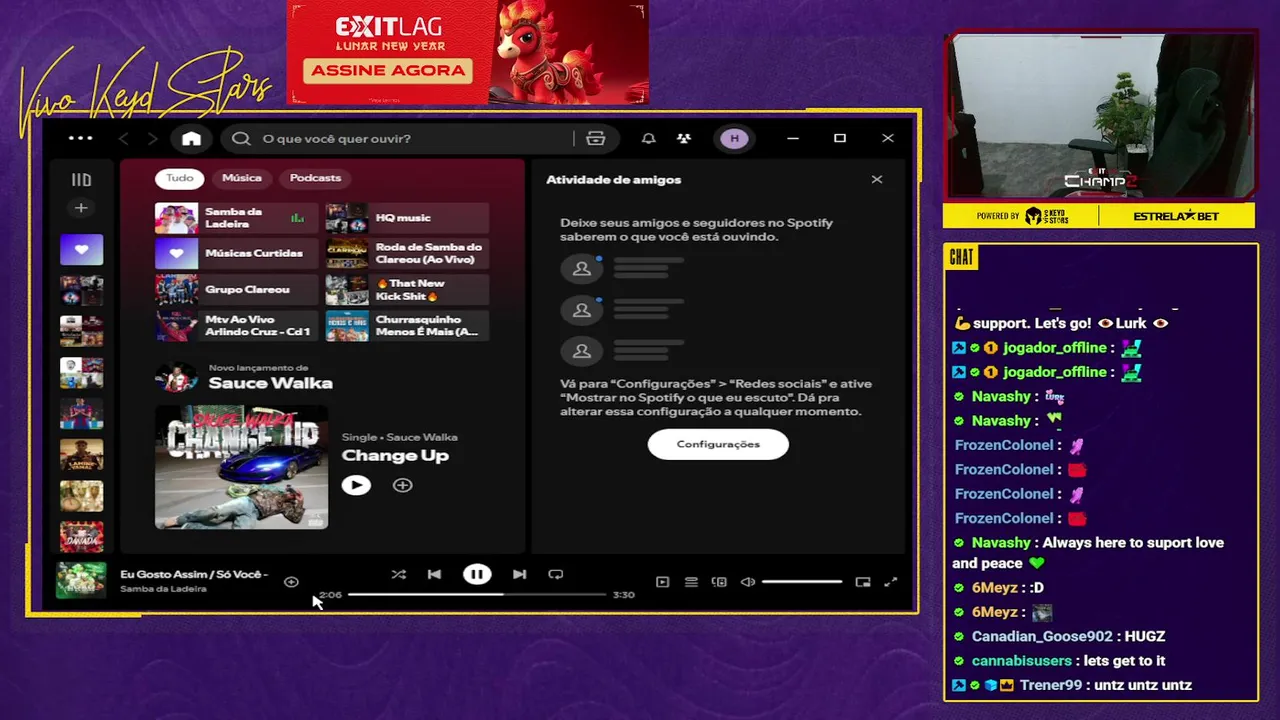
Task: Click the EstrelaBet sponsor logo
Action: pyautogui.click(x=1176, y=216)
